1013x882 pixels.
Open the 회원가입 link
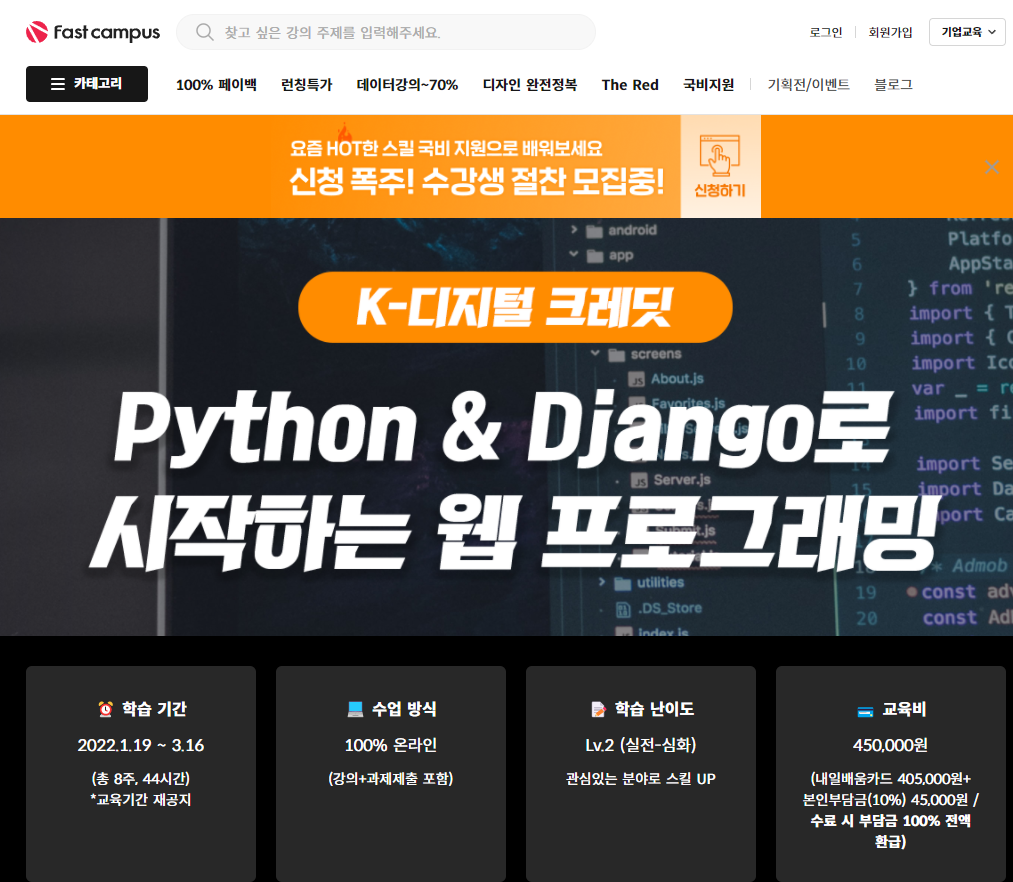890,32
